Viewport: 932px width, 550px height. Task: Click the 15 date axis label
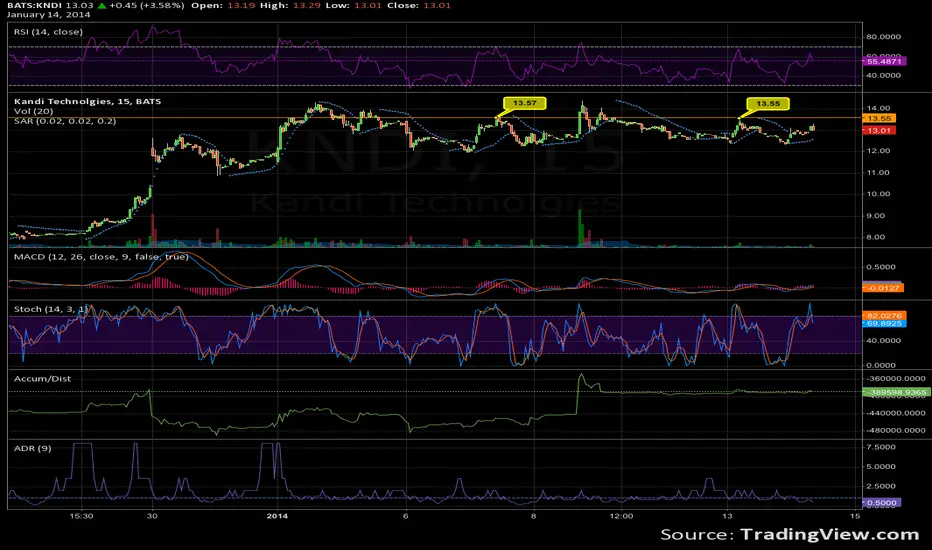tap(855, 516)
